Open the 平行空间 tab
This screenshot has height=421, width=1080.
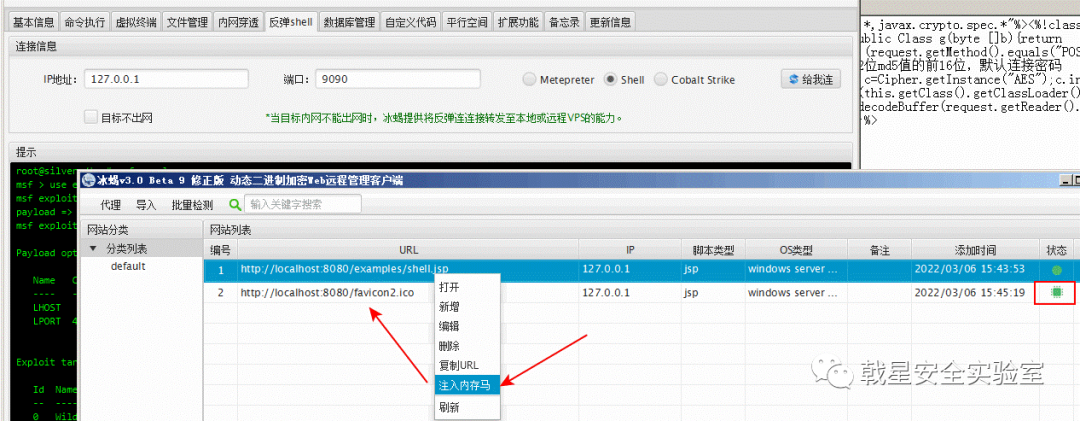tap(467, 22)
